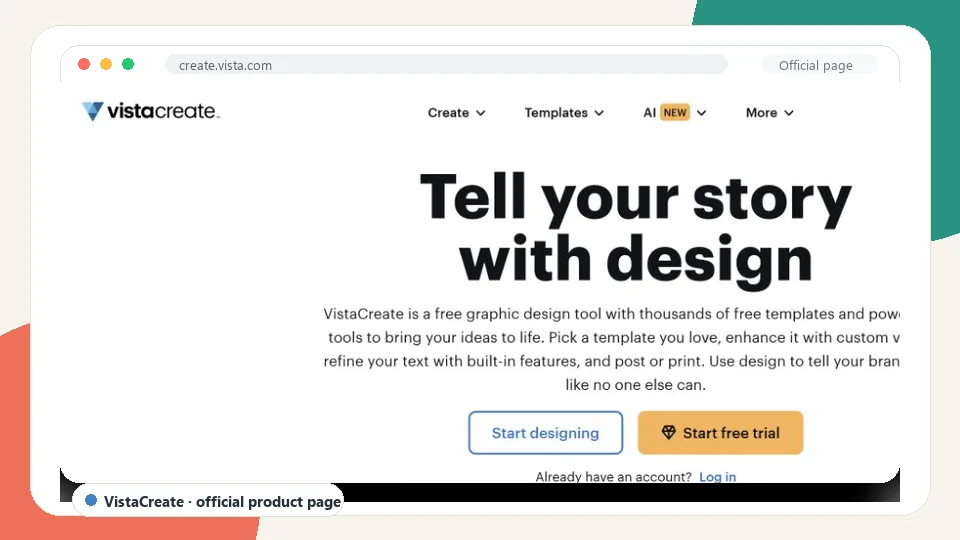Open the AI menu item
This screenshot has width=960, height=540.
650,113
